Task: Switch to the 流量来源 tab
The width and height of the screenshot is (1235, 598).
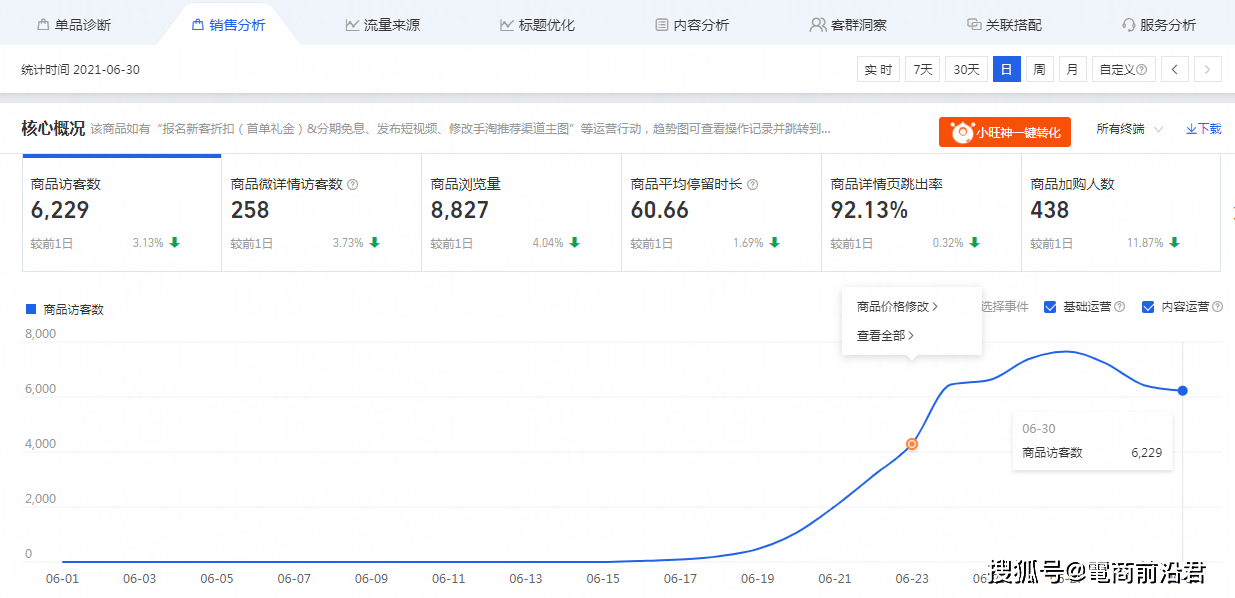Action: coord(382,25)
